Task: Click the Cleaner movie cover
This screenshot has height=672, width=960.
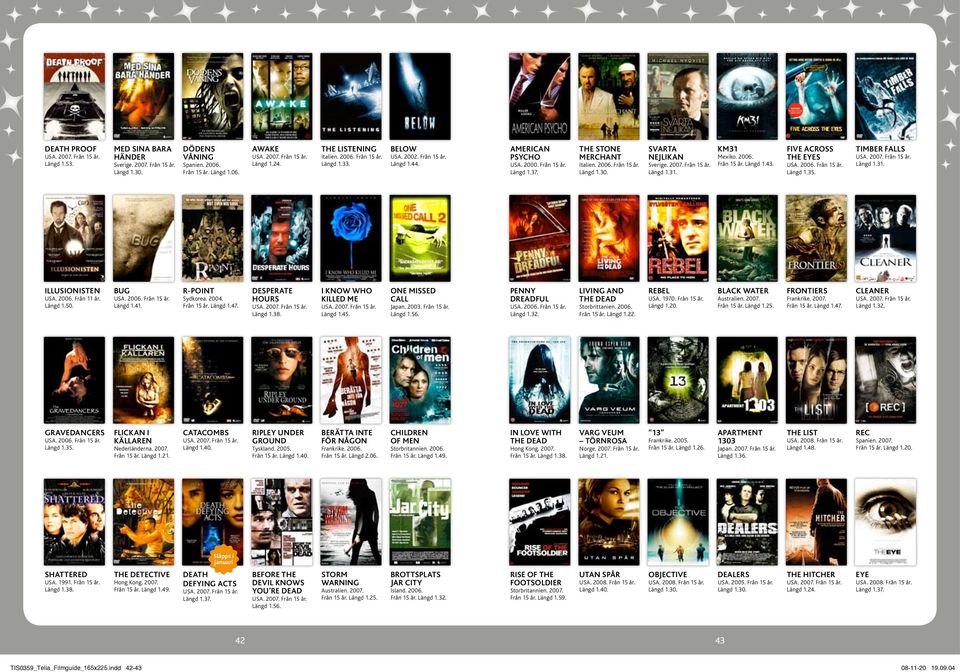Action: pyautogui.click(x=885, y=238)
